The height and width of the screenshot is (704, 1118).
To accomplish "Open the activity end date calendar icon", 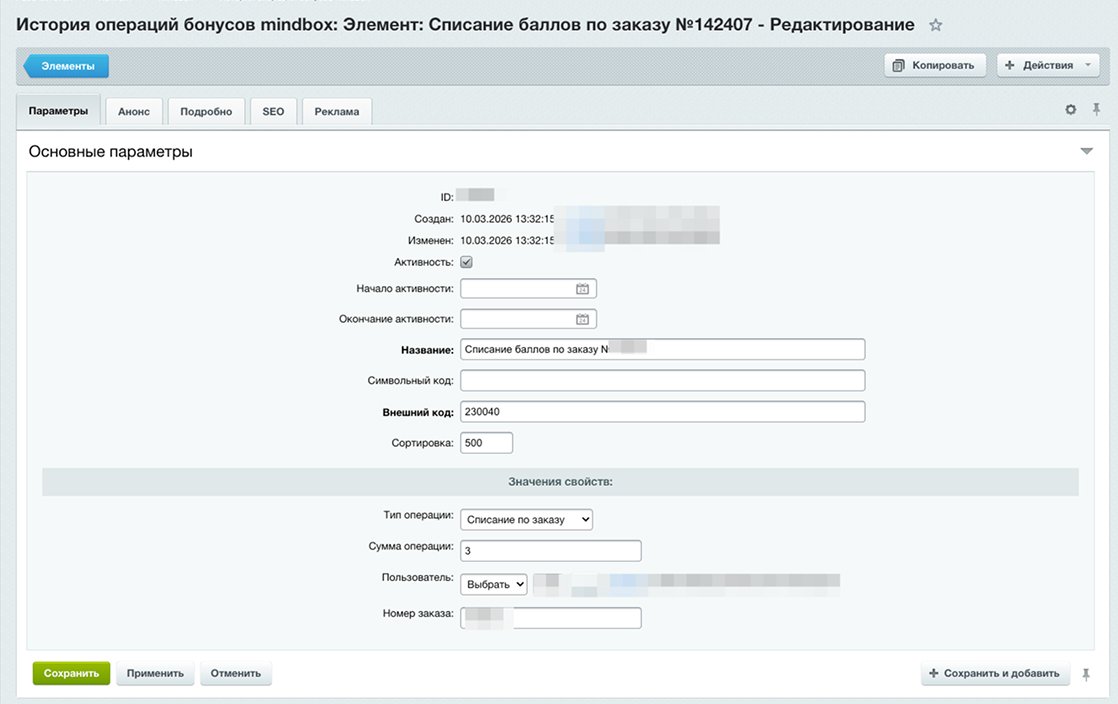I will [583, 320].
